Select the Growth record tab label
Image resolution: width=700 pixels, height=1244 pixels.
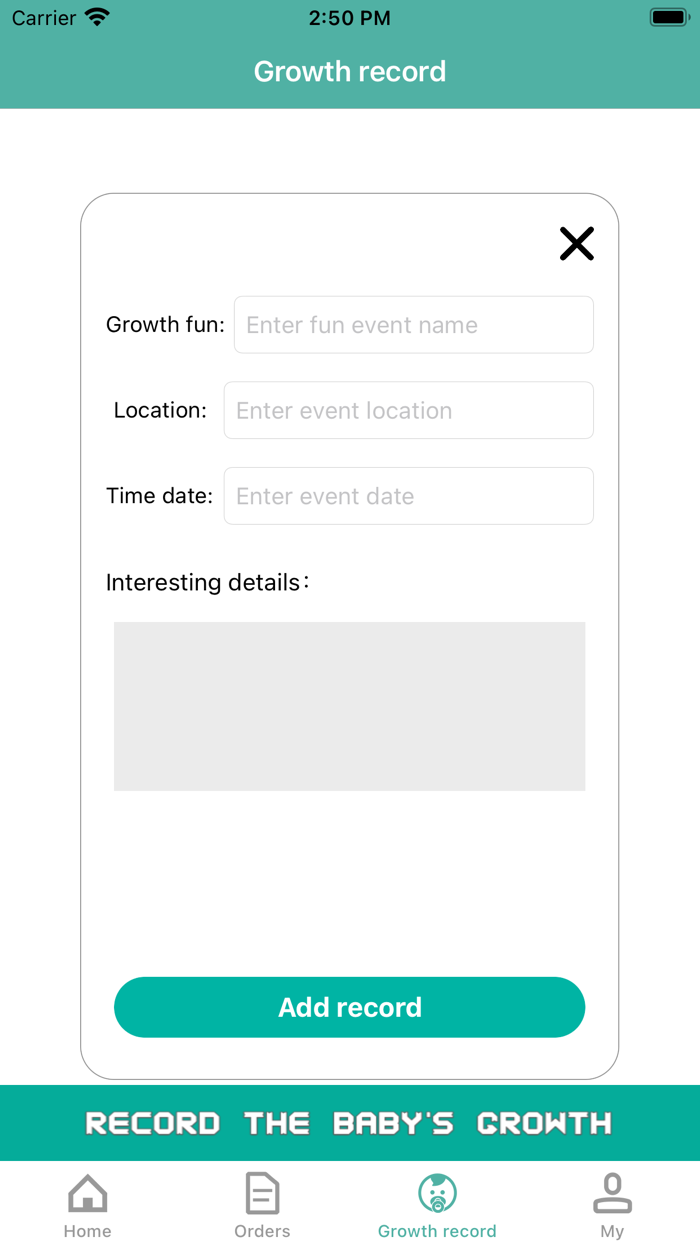point(437,1231)
